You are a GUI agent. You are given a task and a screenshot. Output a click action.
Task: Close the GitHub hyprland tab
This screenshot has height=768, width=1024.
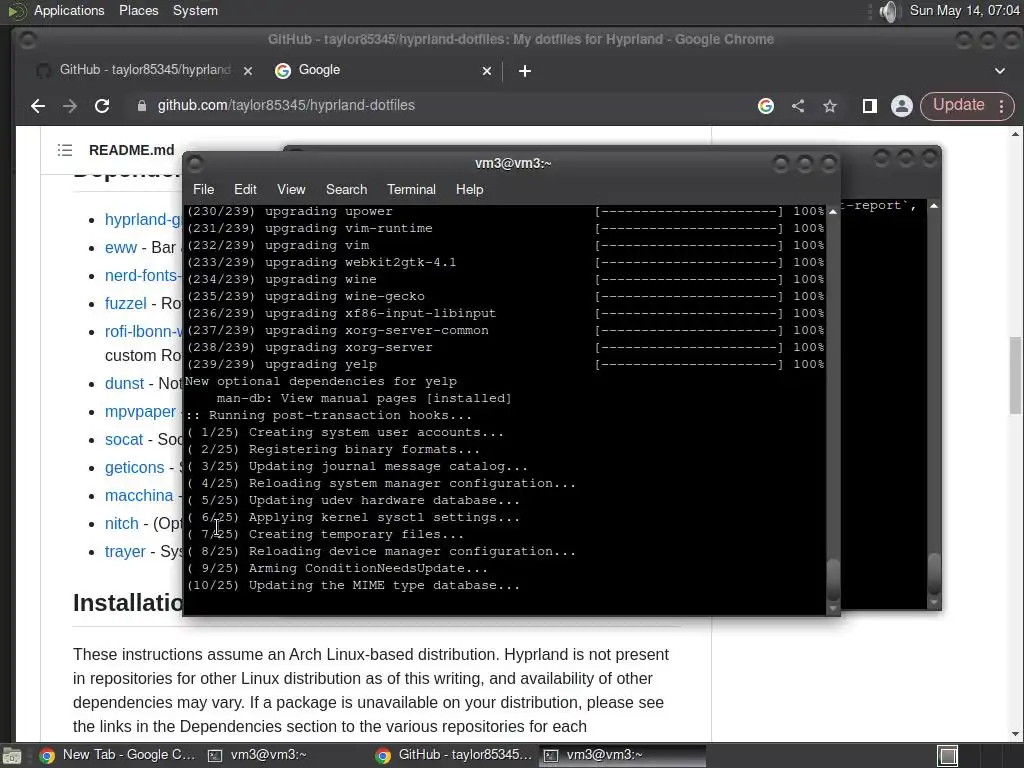click(248, 71)
